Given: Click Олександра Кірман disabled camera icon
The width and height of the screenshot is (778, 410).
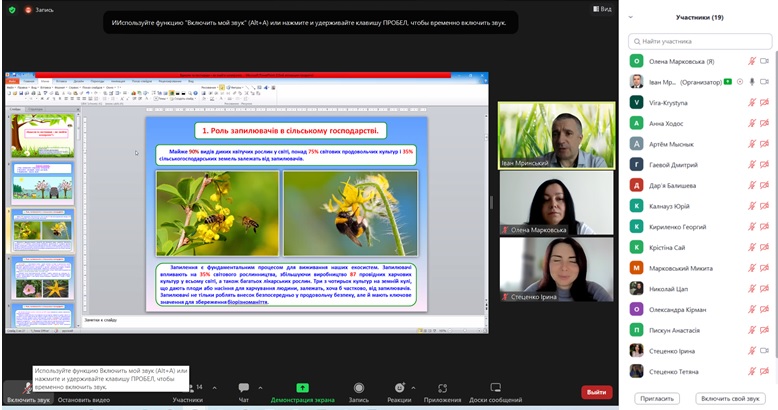Looking at the screenshot, I should pos(765,309).
